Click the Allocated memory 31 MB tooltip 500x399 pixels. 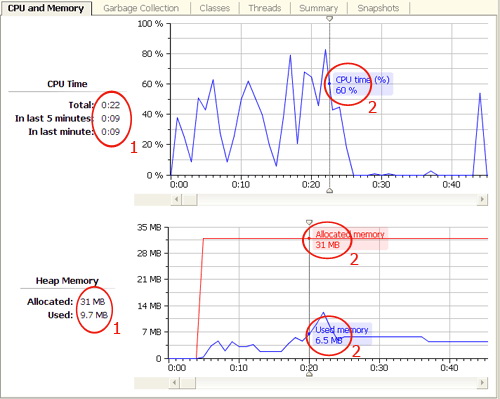350,239
